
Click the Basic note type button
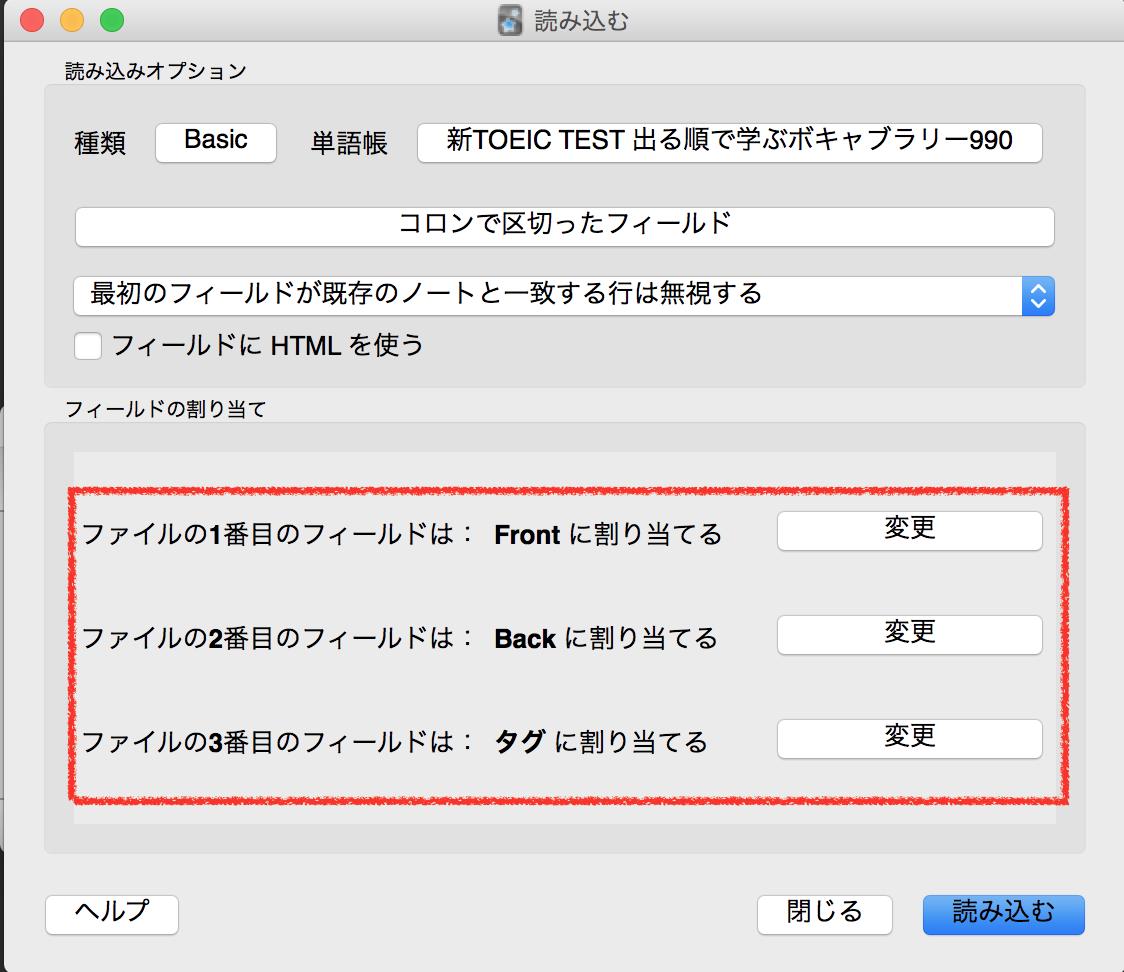(x=216, y=142)
